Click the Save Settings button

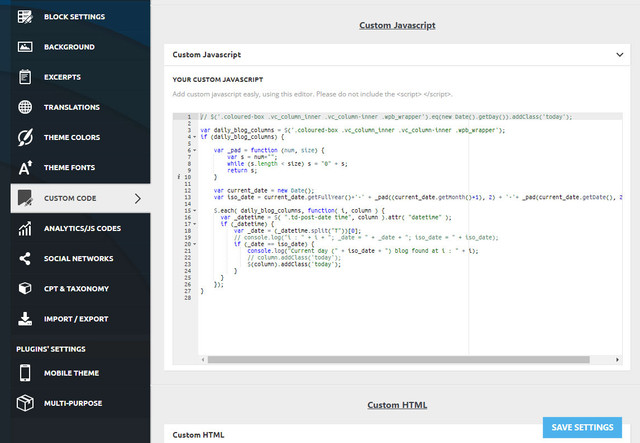pyautogui.click(x=582, y=427)
